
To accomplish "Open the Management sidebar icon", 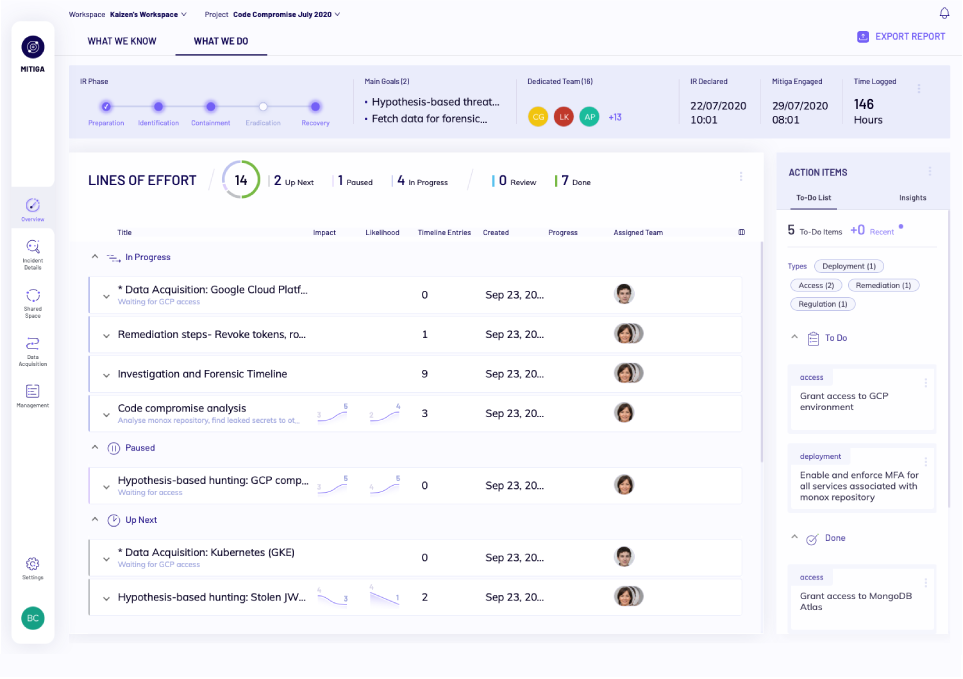I will pos(32,391).
